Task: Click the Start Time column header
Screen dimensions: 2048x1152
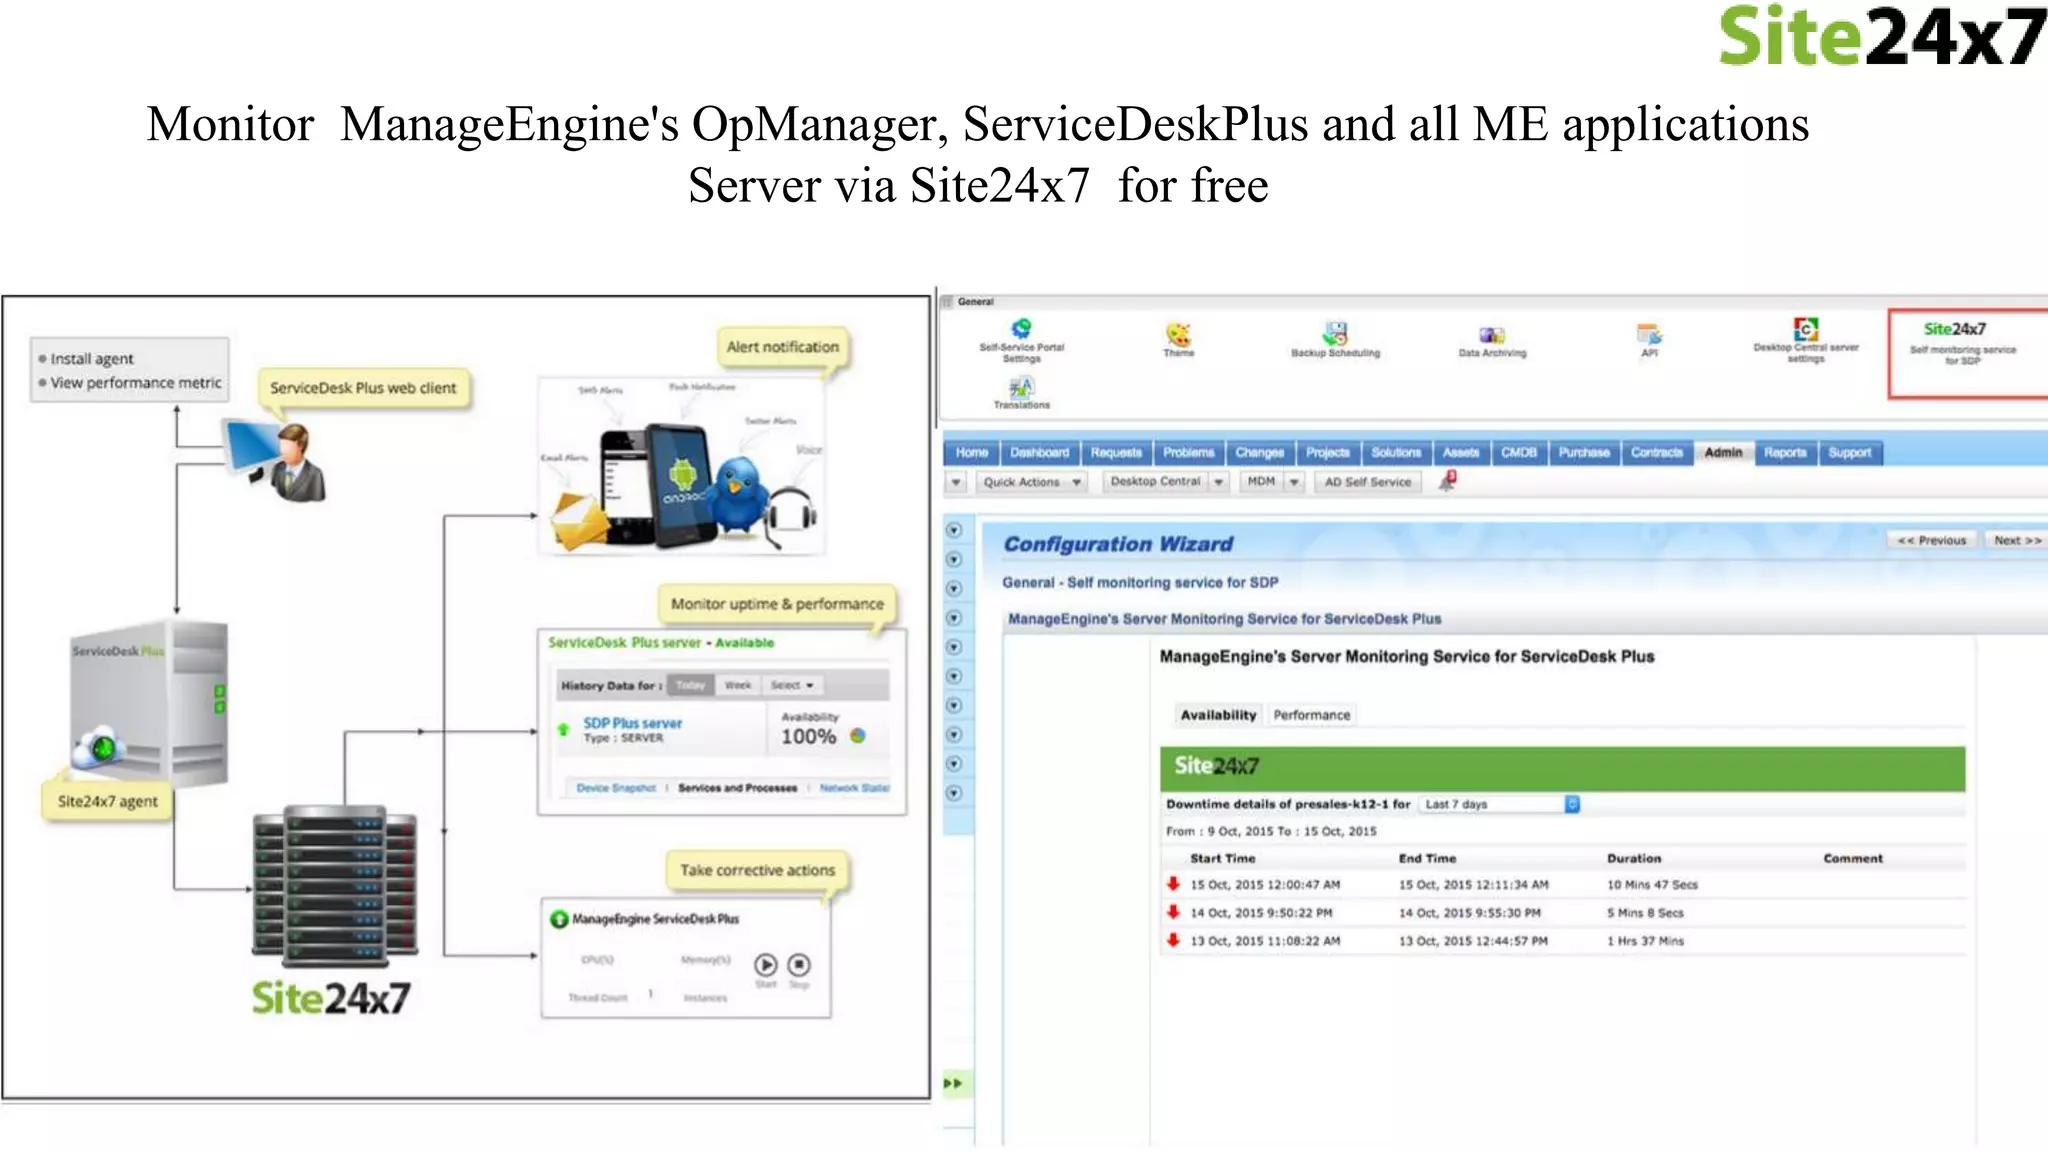Action: point(1222,858)
